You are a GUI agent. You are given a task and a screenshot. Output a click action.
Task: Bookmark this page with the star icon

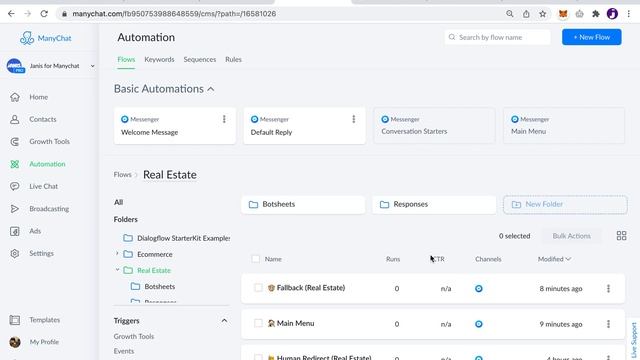click(542, 14)
